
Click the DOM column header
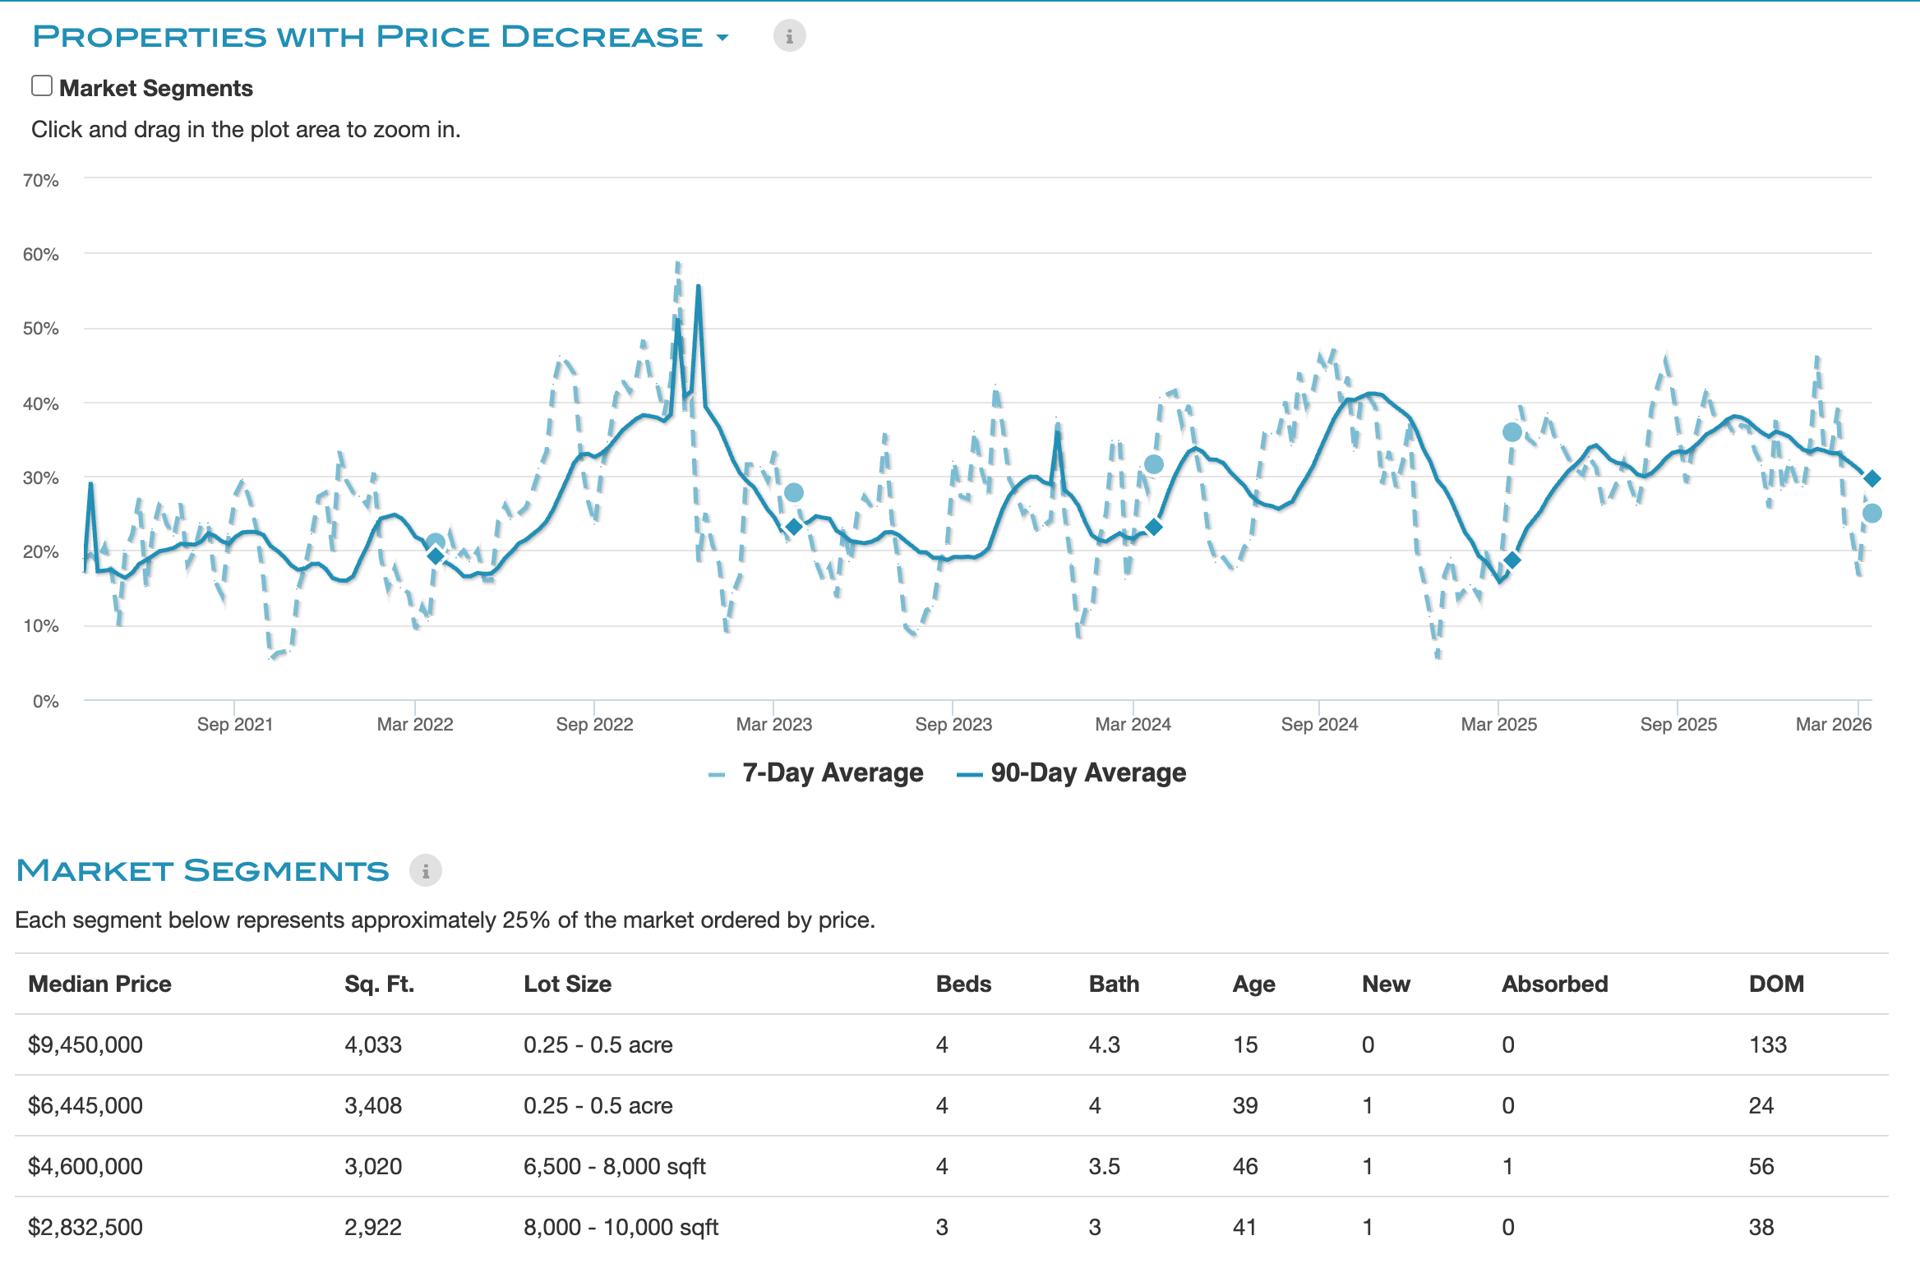(1776, 984)
